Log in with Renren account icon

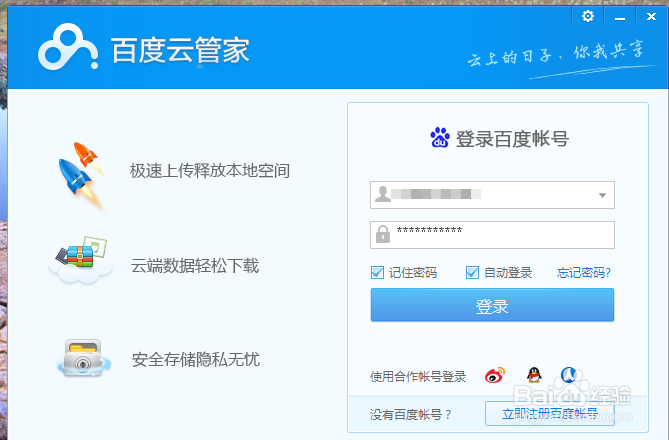569,375
